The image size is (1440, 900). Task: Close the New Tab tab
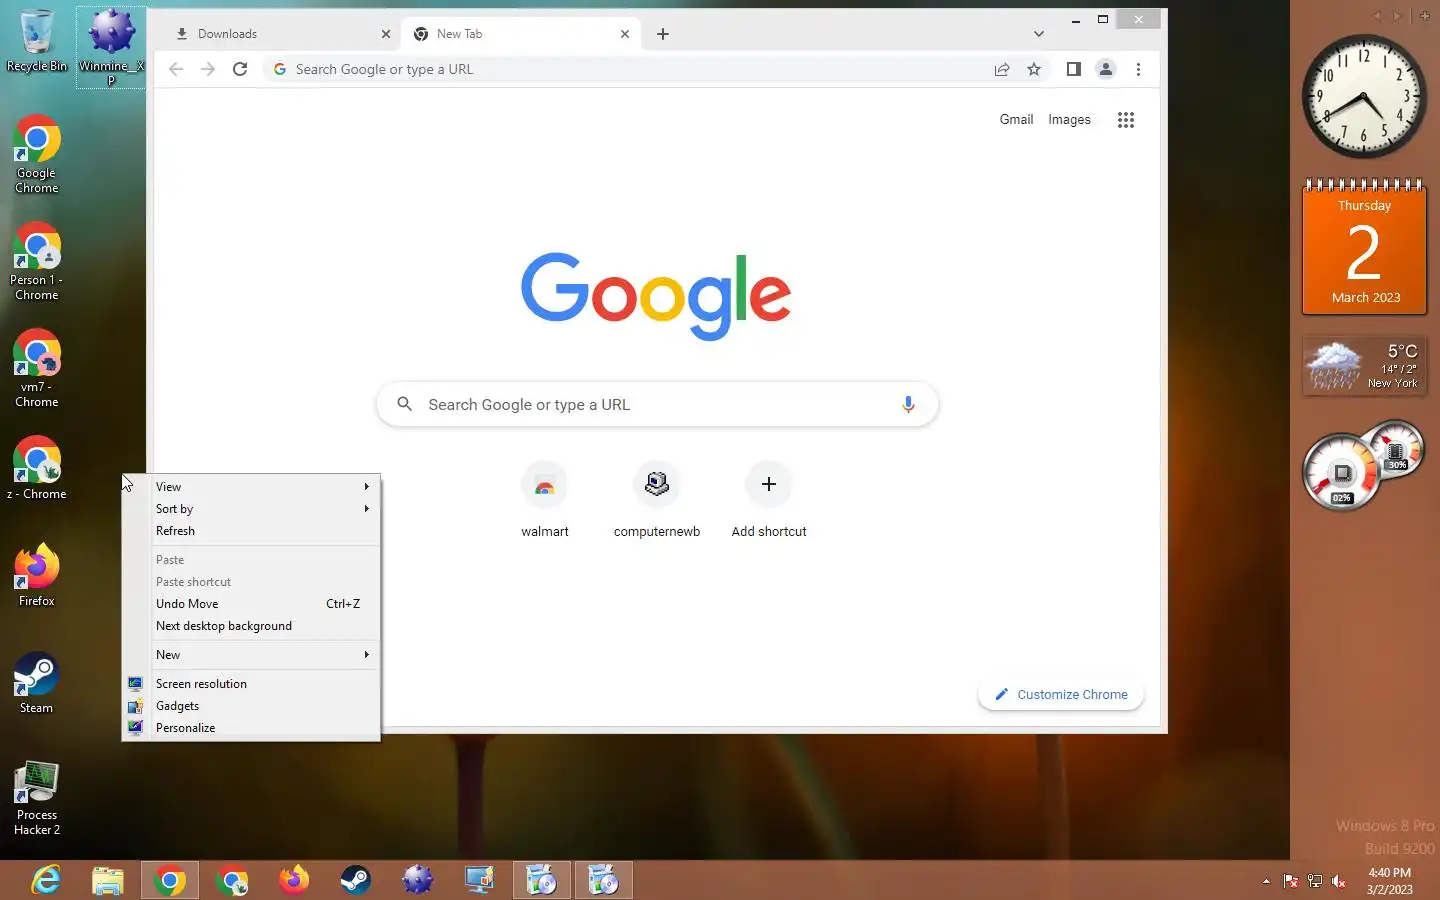click(625, 34)
